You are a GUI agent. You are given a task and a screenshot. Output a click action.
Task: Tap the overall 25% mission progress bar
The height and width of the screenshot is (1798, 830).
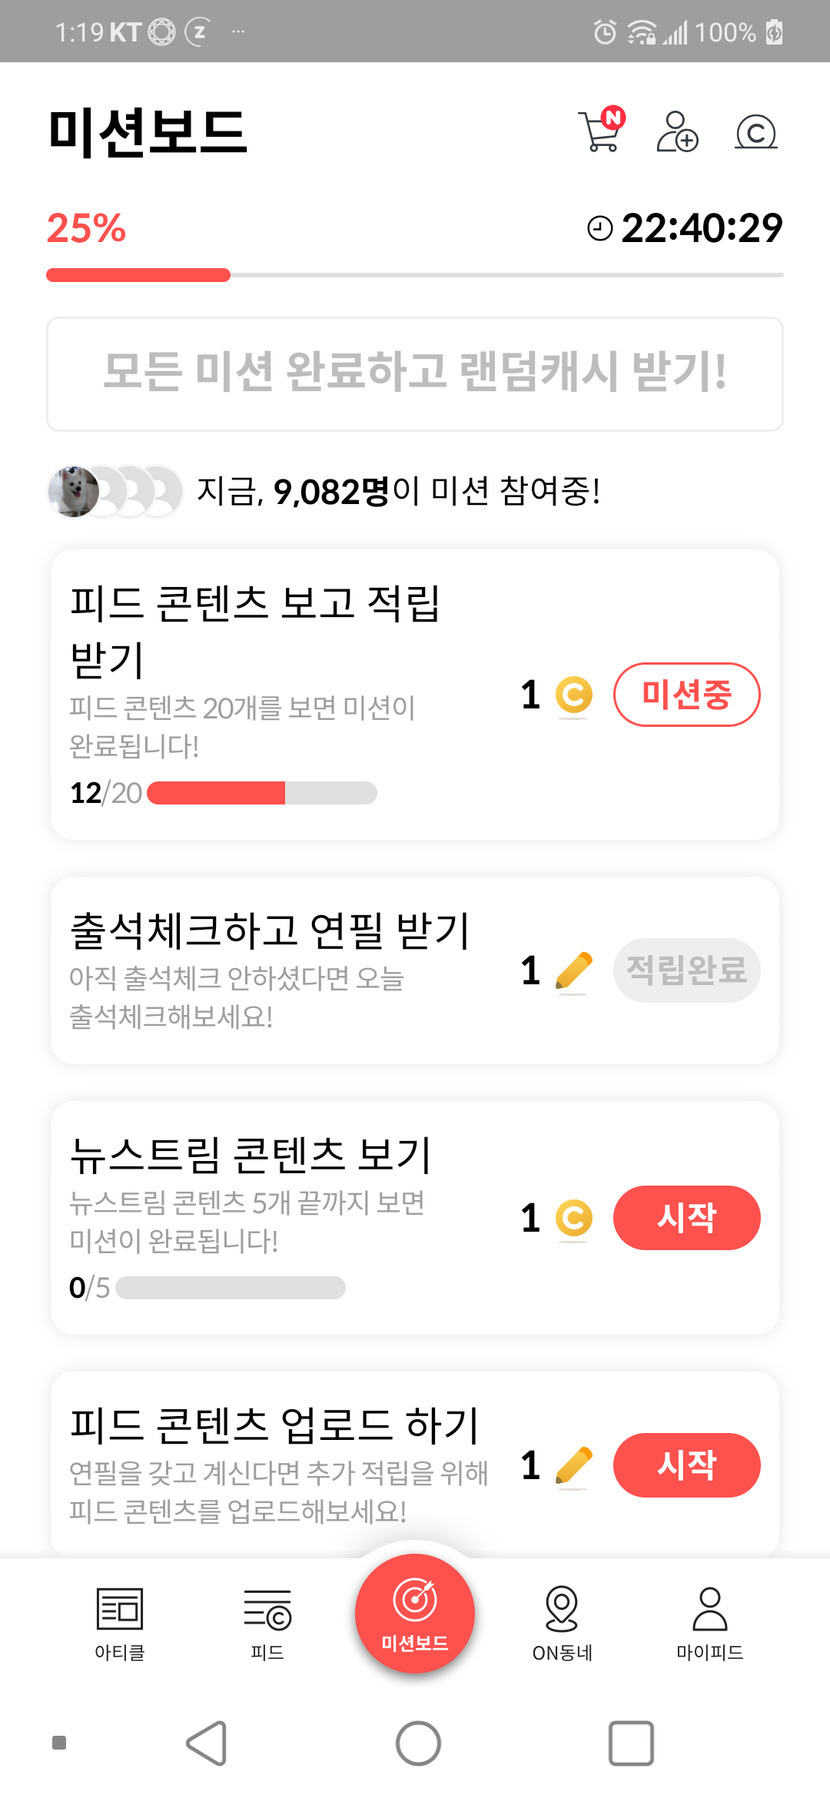click(415, 275)
